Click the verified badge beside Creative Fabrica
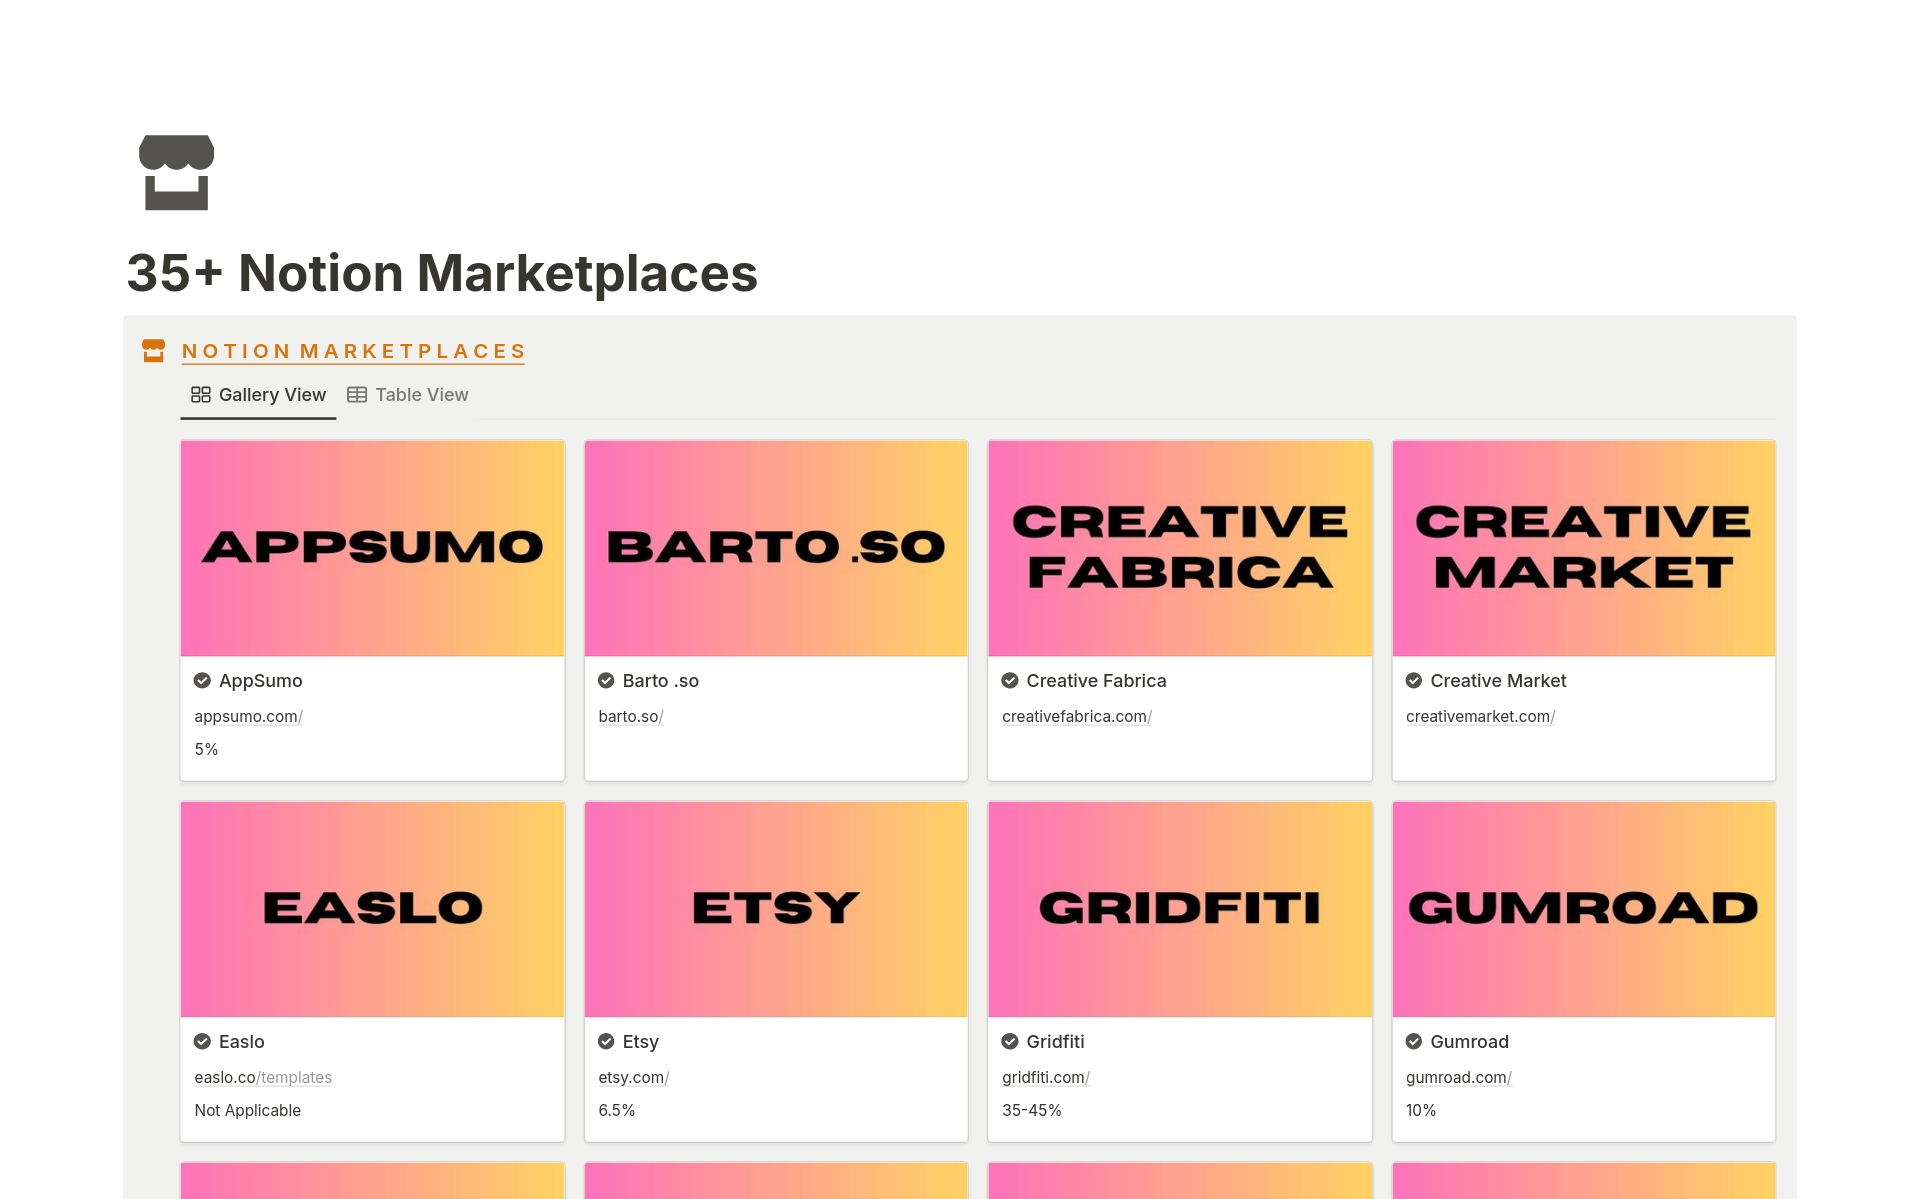Screen dimensions: 1920x1199 (1010, 681)
